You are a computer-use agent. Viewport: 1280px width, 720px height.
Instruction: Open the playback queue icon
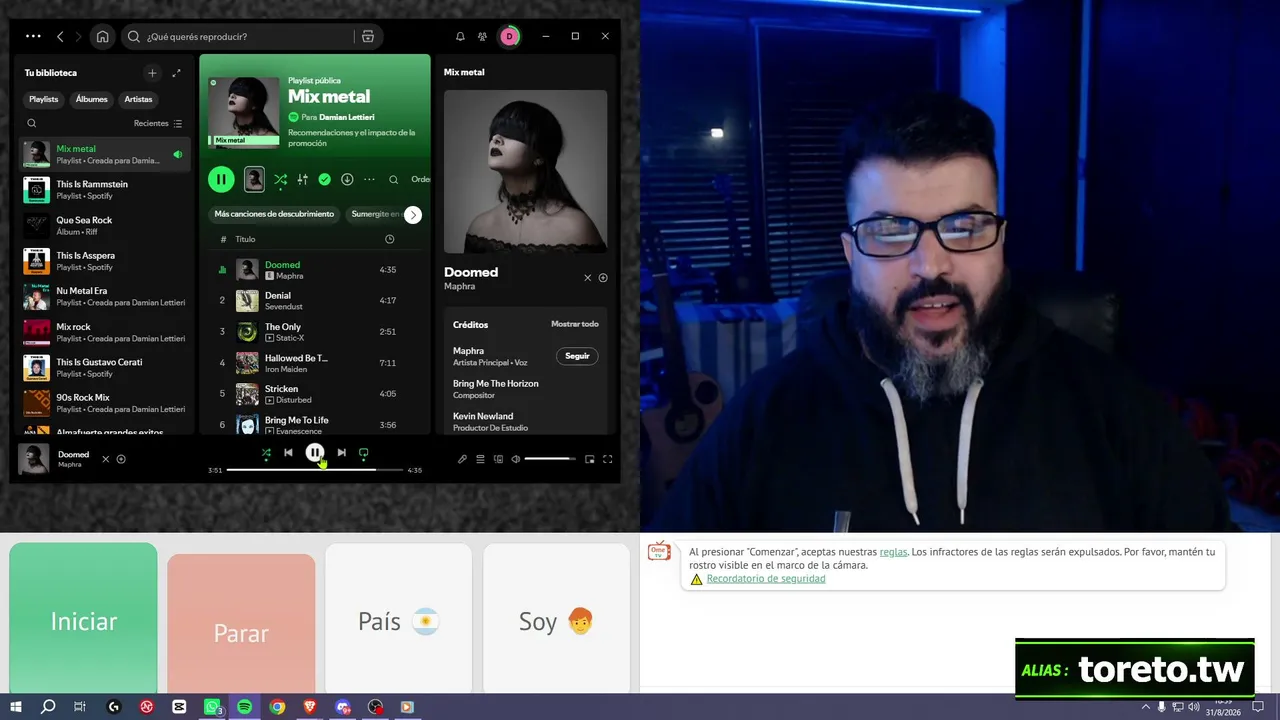point(480,459)
